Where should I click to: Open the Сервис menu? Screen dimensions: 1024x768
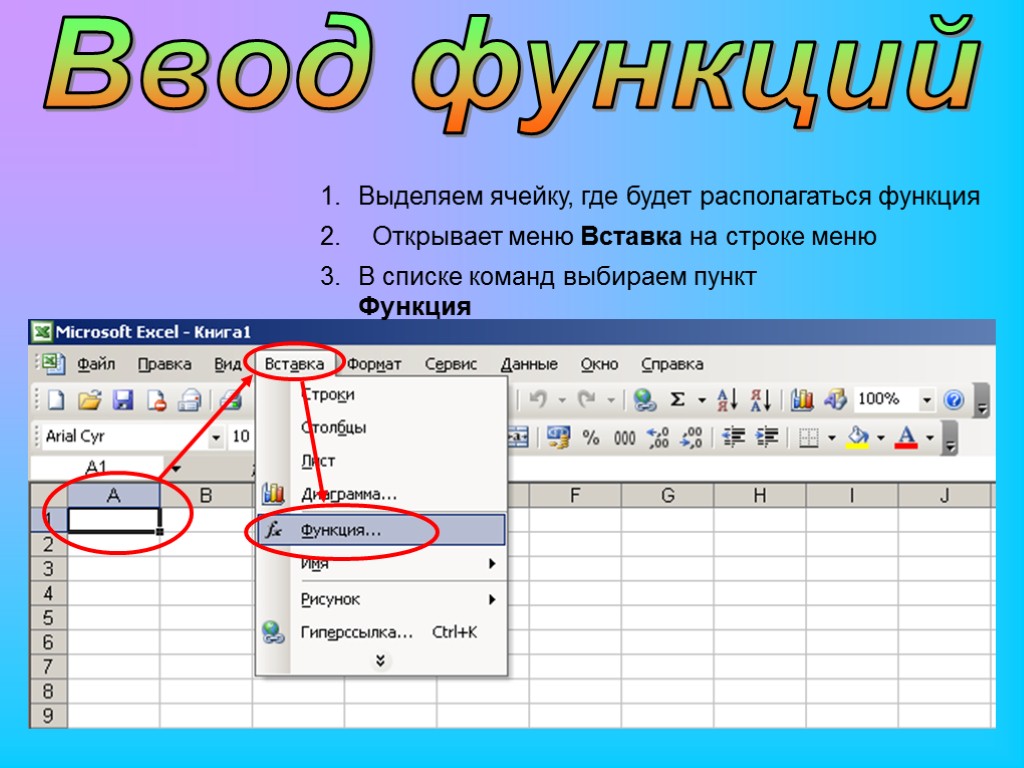[x=451, y=364]
